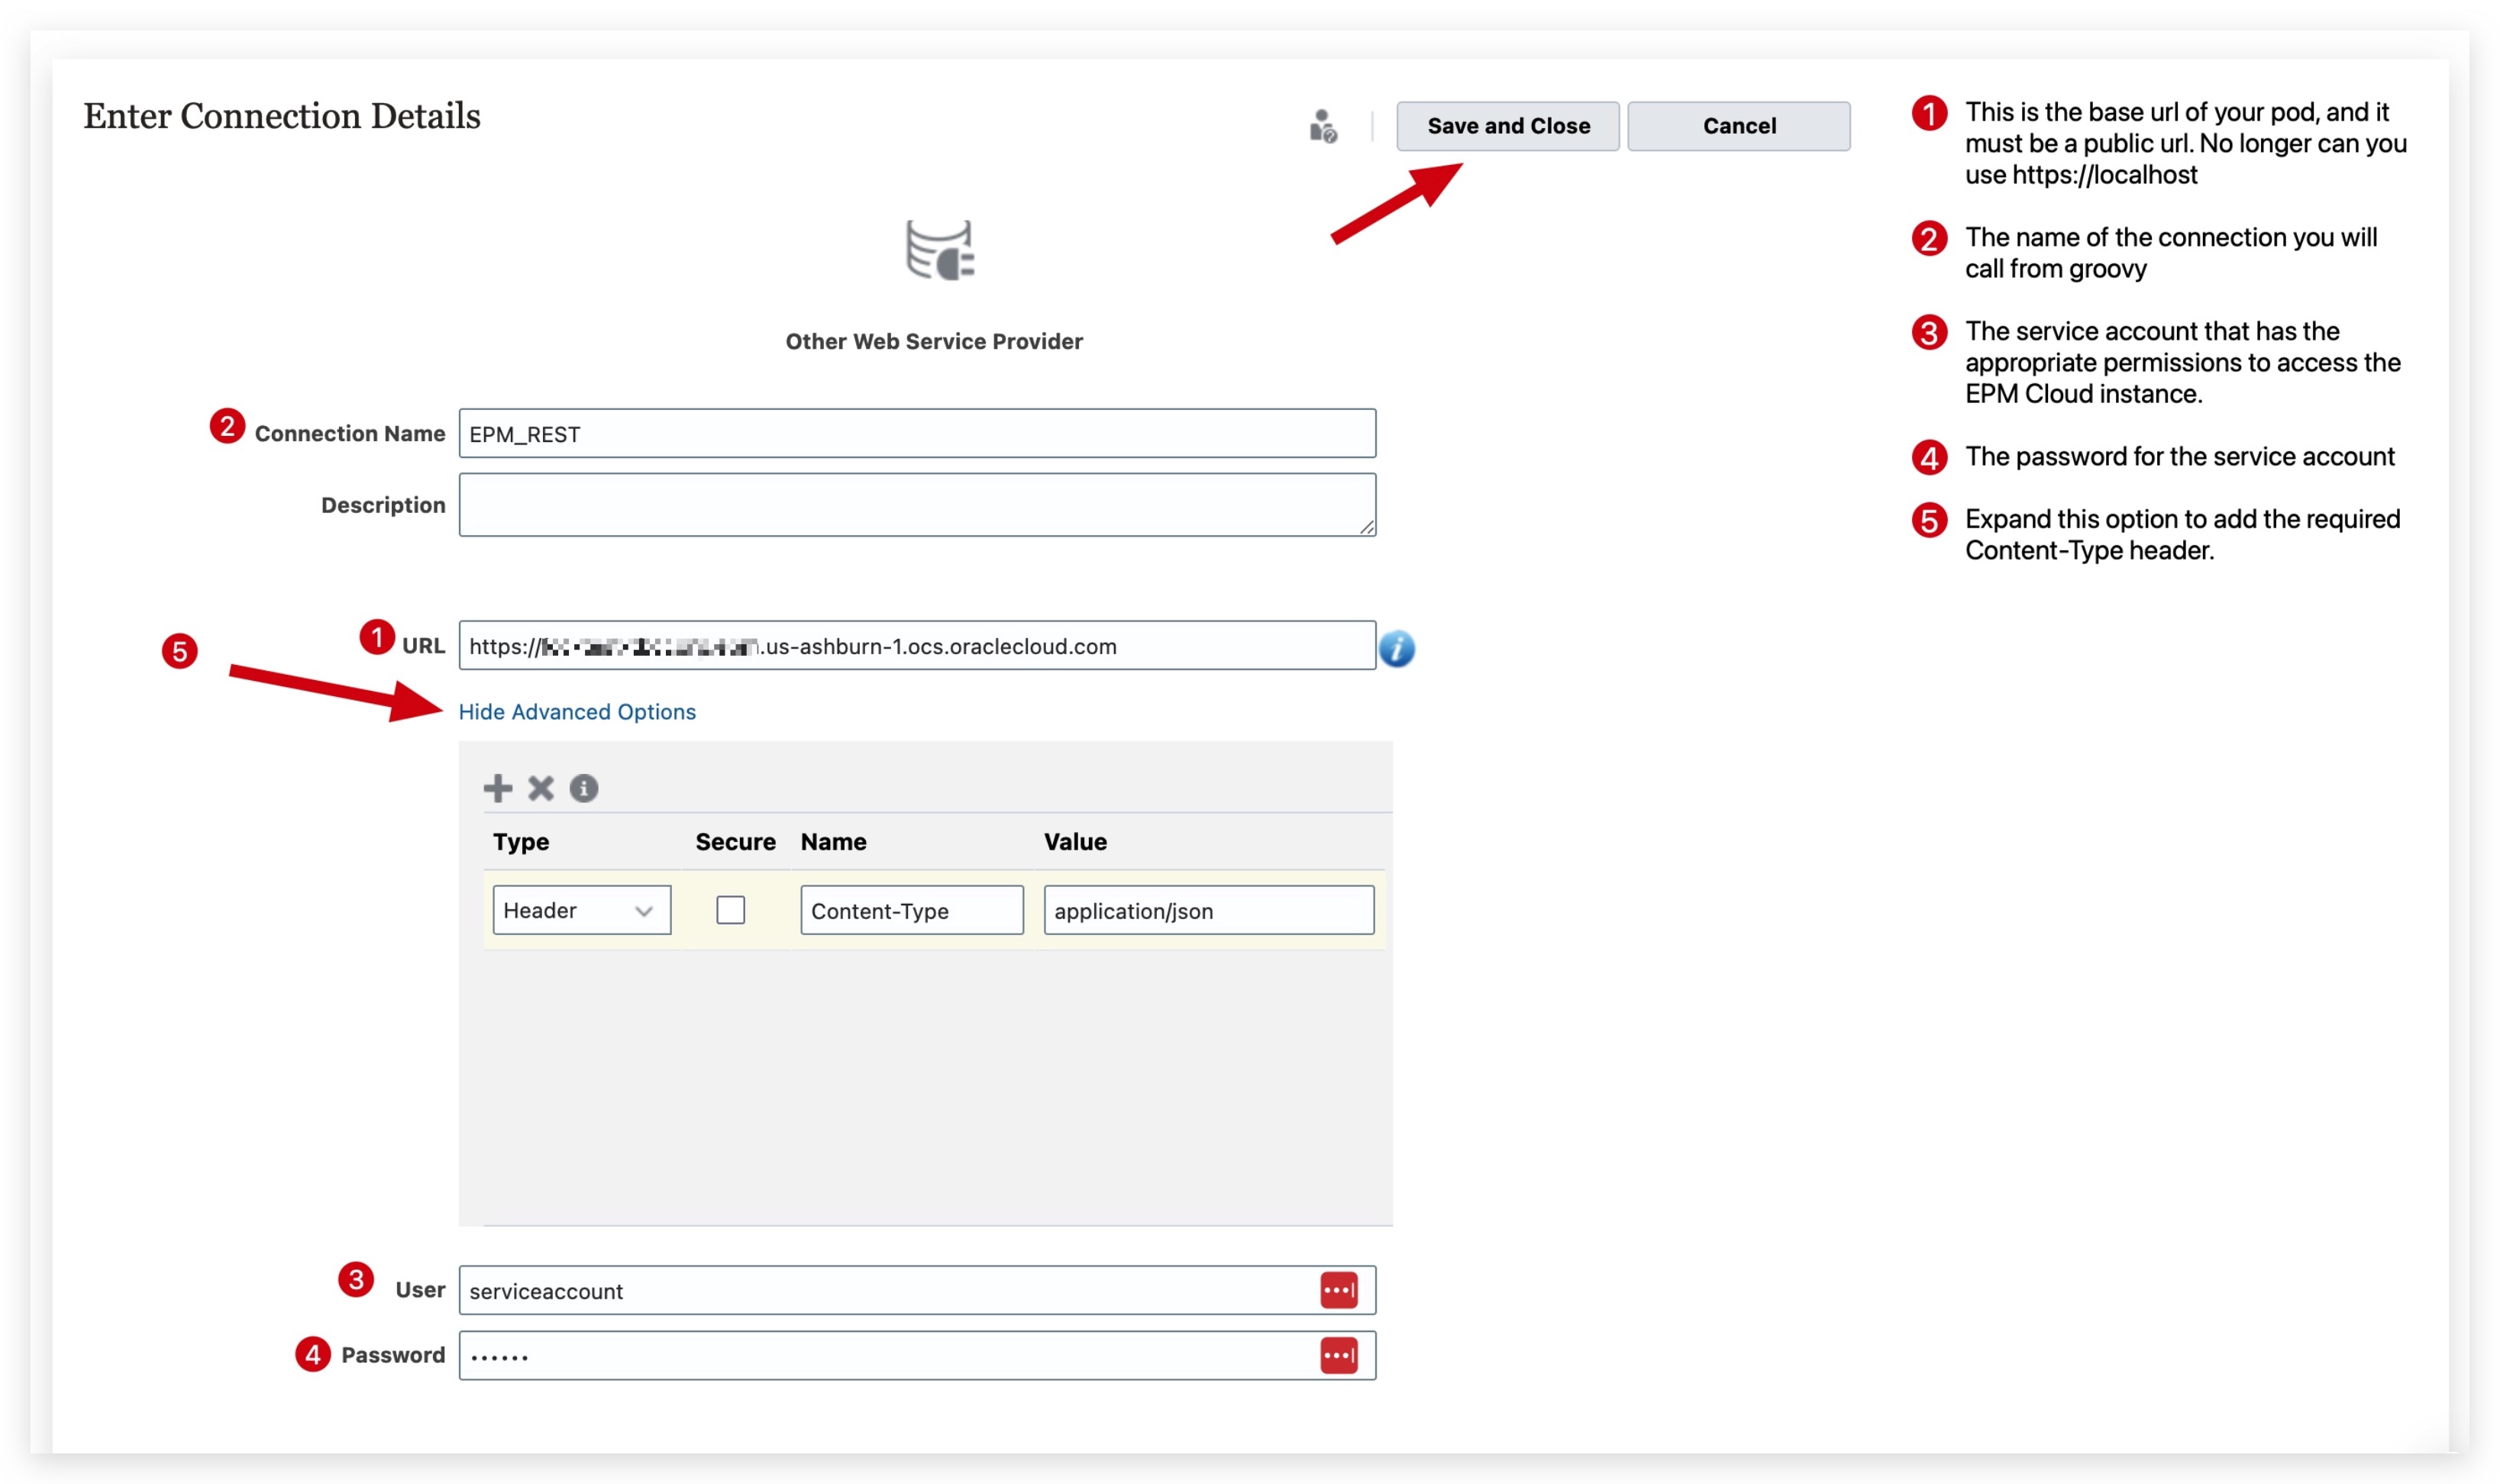Viewport: 2500px width, 1484px height.
Task: Open the Header type dropdown
Action: [x=582, y=910]
